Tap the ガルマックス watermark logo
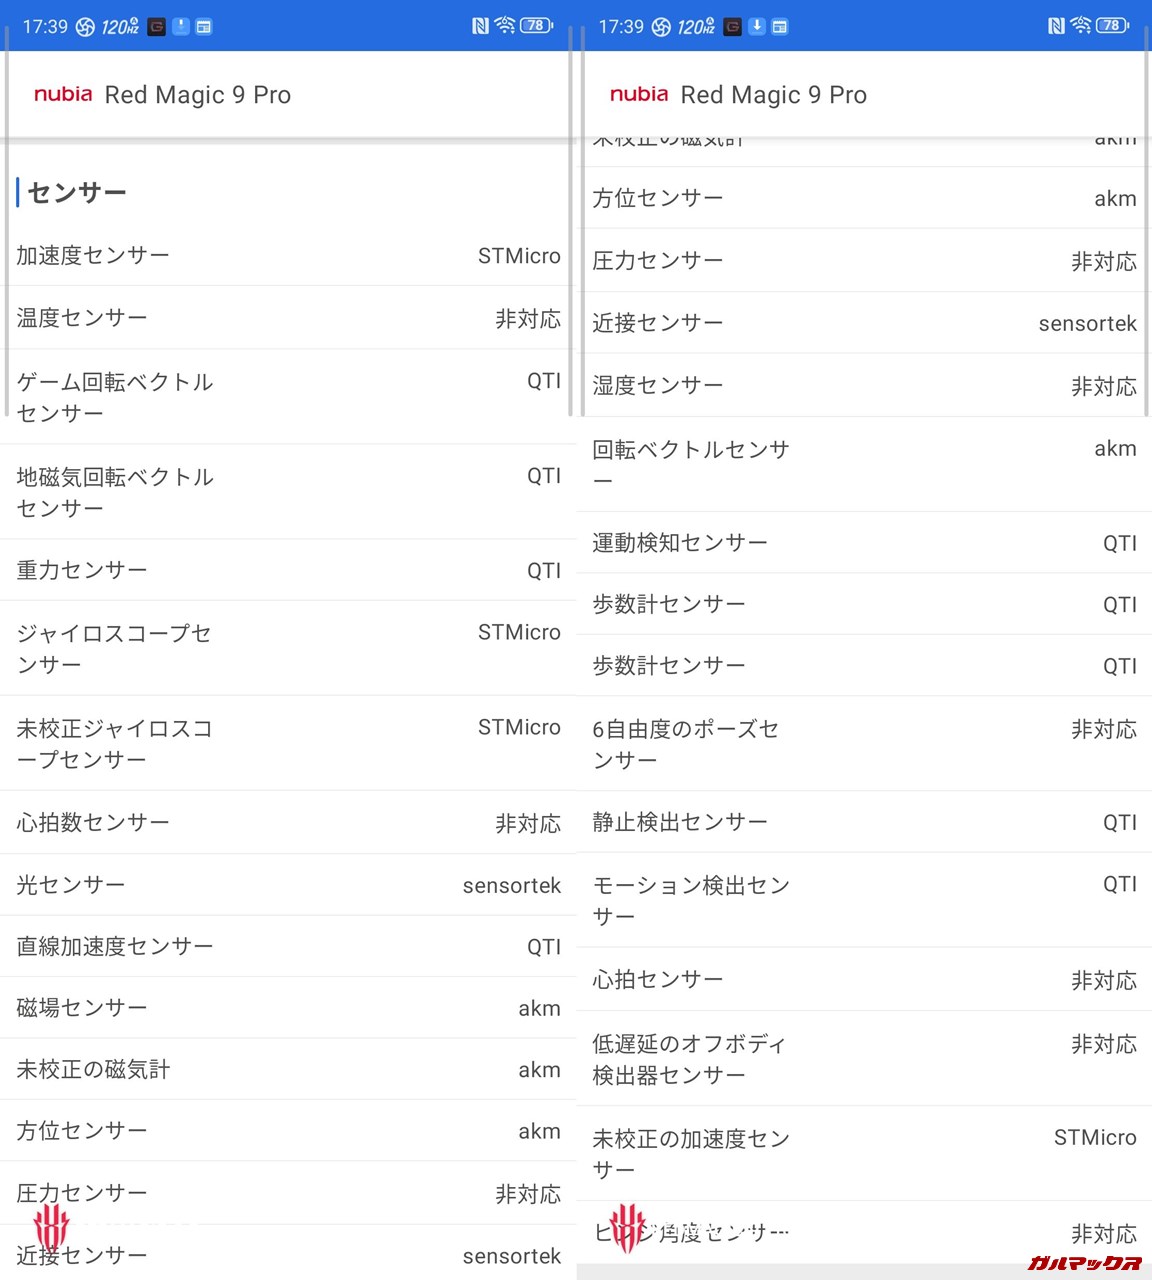This screenshot has width=1152, height=1280. pyautogui.click(x=1085, y=1264)
